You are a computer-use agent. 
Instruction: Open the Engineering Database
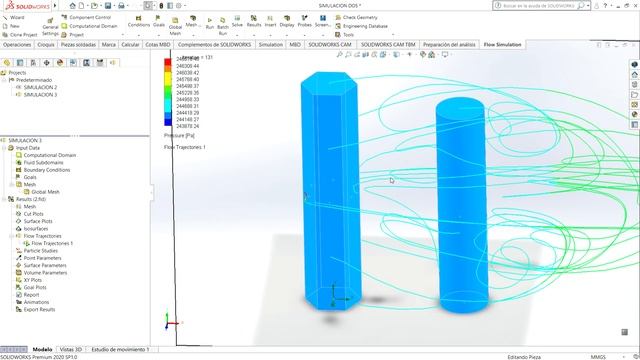click(x=361, y=26)
